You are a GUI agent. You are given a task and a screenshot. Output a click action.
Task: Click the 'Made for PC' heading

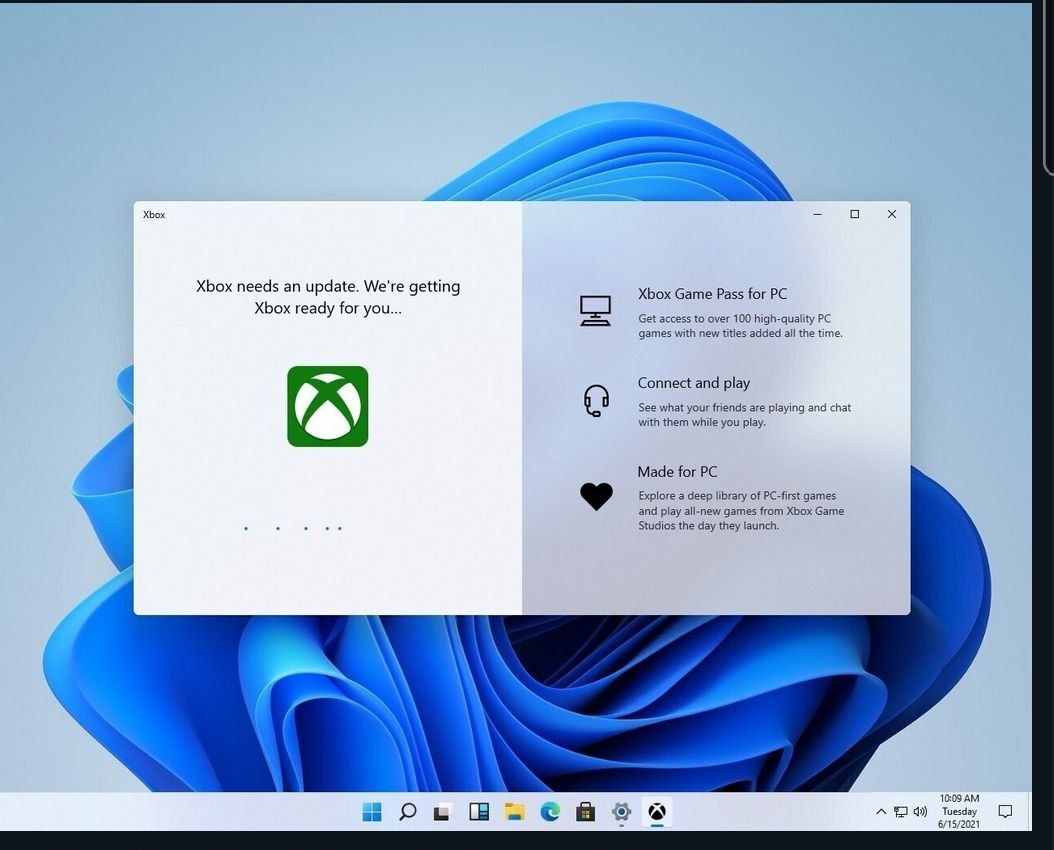click(677, 472)
